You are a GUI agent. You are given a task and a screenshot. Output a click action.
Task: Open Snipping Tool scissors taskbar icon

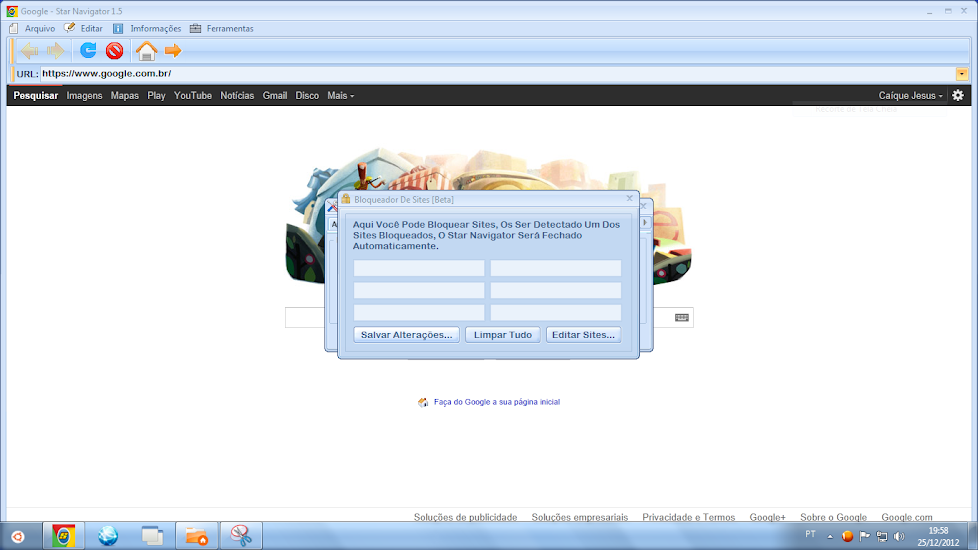241,536
